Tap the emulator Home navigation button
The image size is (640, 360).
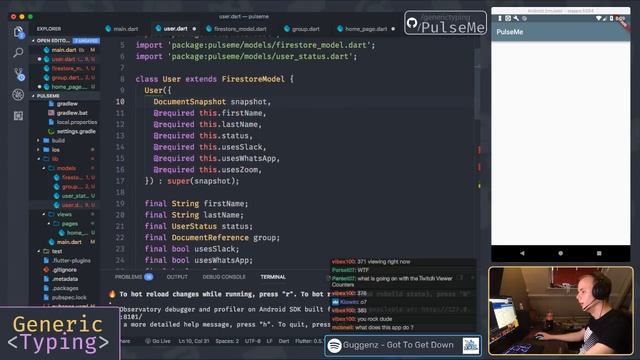point(560,253)
